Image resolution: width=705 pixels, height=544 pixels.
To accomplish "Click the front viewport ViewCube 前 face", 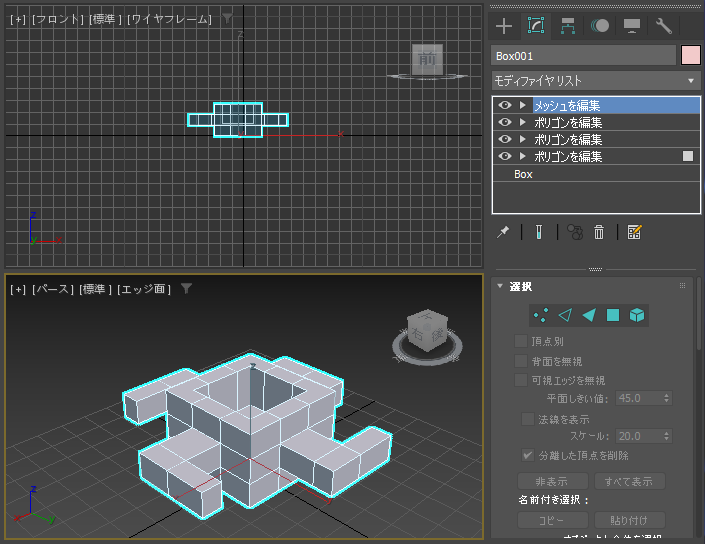I will tap(427, 59).
